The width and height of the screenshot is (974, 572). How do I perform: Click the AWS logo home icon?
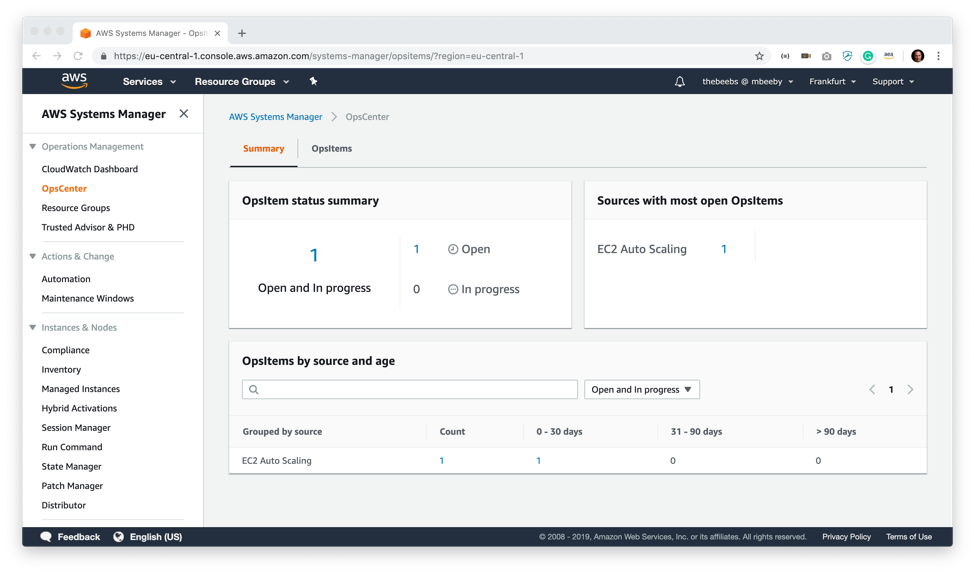(x=74, y=81)
